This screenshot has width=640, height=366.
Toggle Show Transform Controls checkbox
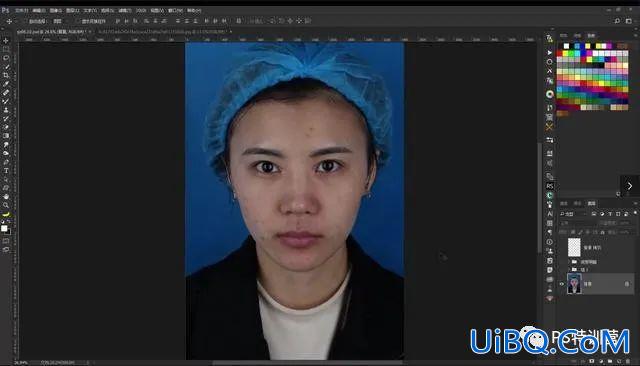click(x=77, y=21)
